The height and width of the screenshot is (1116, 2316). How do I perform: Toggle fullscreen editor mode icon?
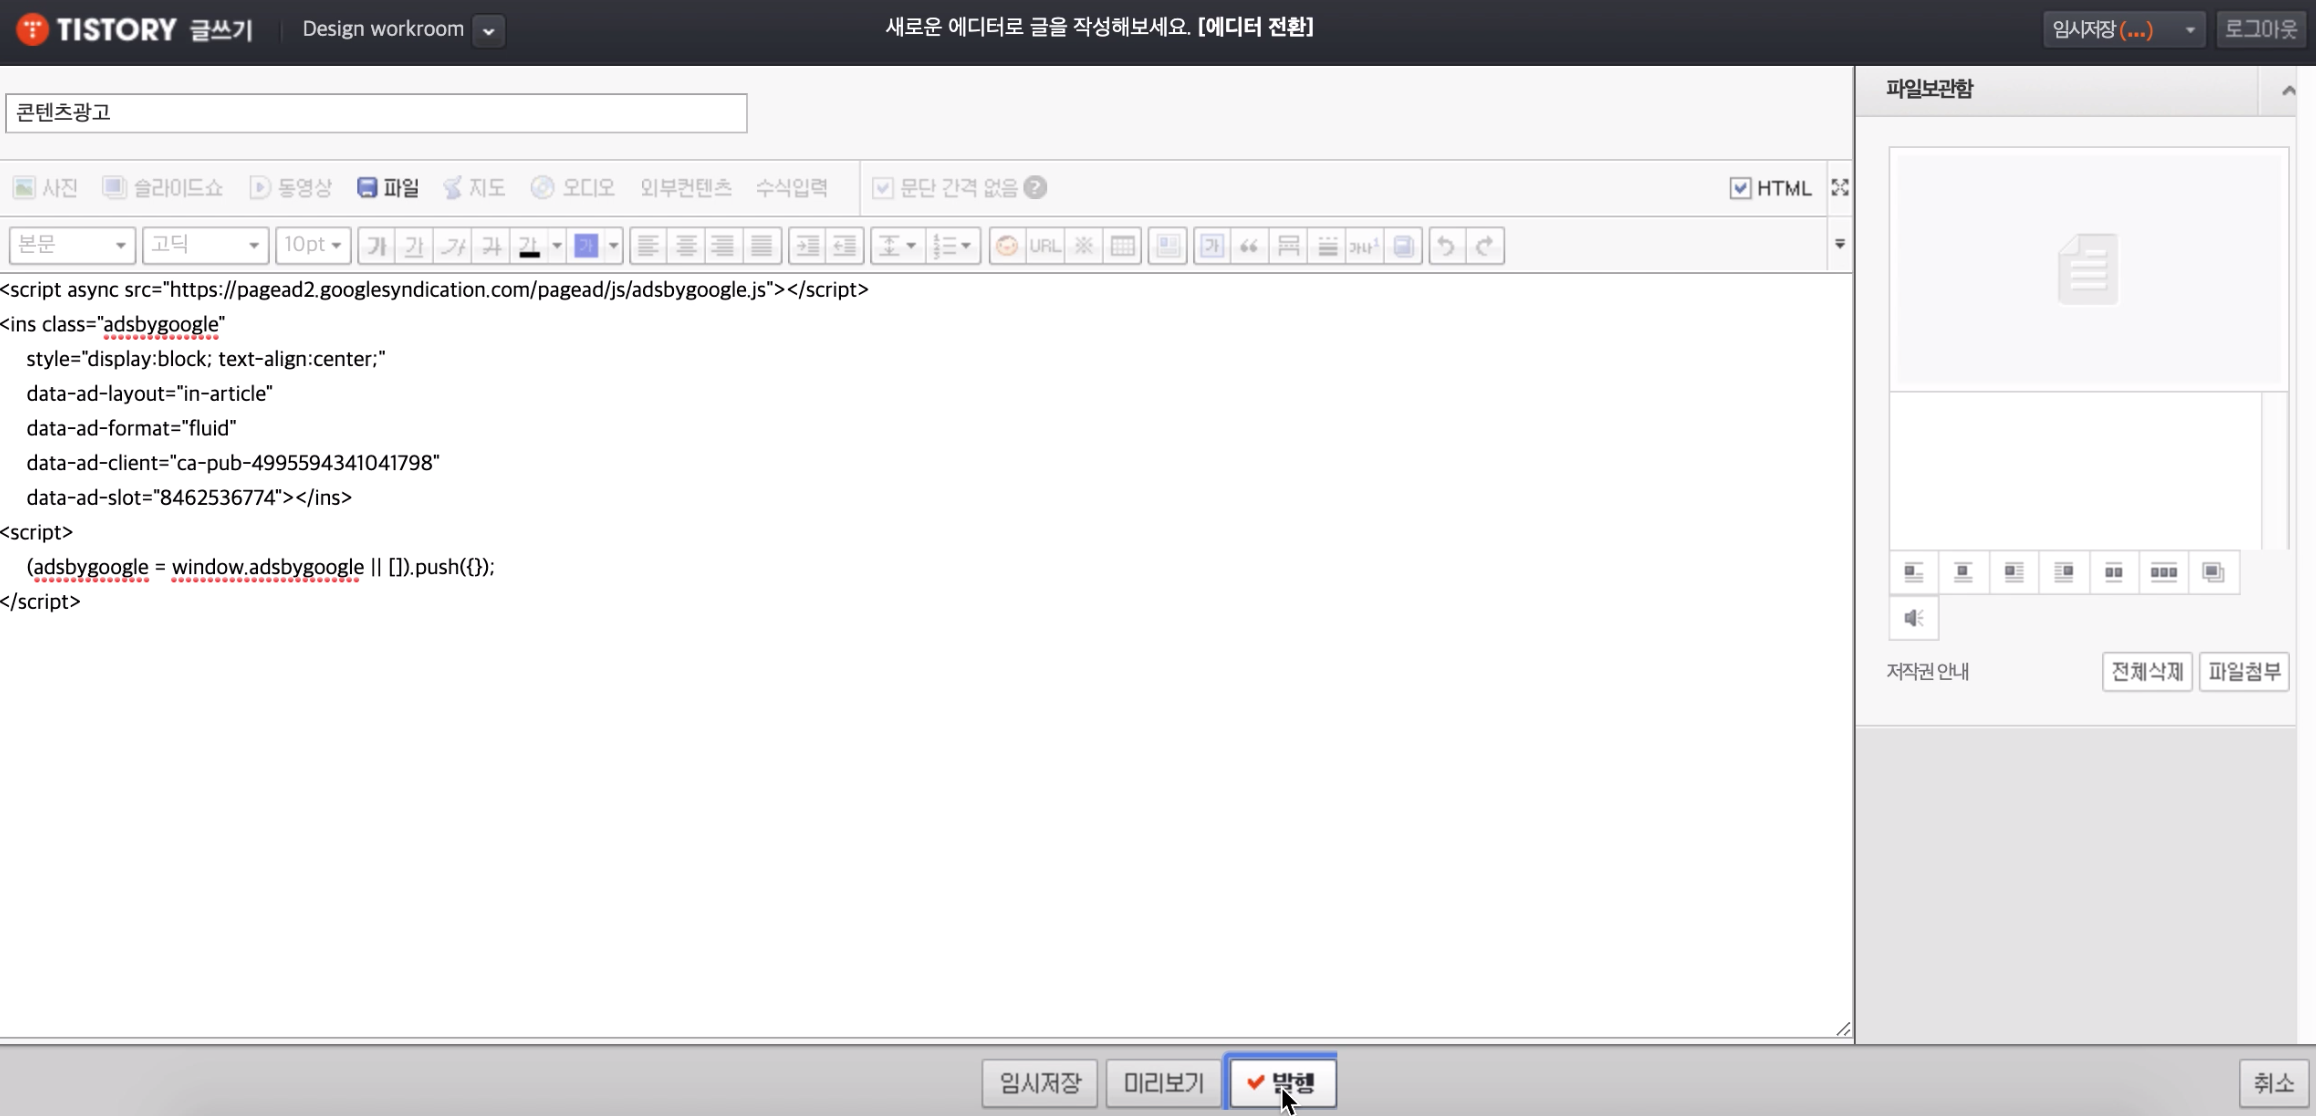click(1839, 188)
